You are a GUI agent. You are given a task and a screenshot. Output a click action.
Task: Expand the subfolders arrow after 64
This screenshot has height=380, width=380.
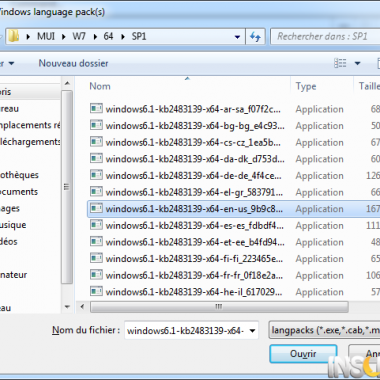click(x=123, y=37)
